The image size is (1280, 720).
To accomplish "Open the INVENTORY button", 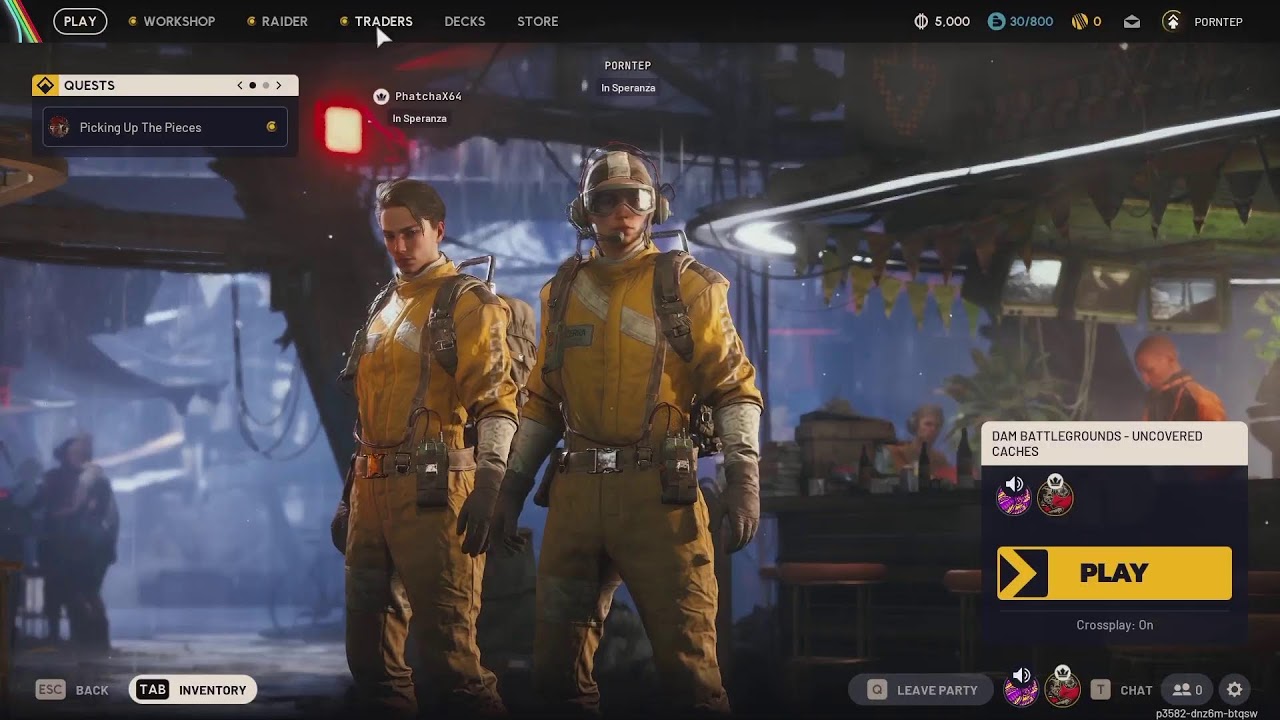I will point(193,689).
